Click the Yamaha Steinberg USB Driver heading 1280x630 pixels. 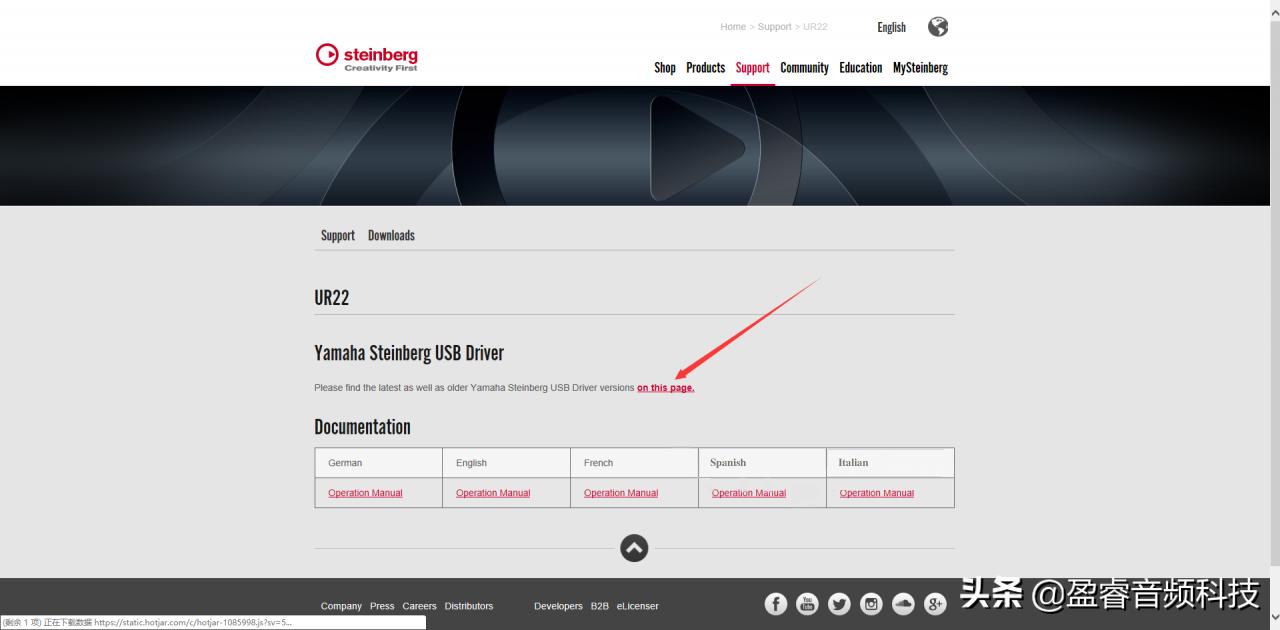click(x=409, y=353)
